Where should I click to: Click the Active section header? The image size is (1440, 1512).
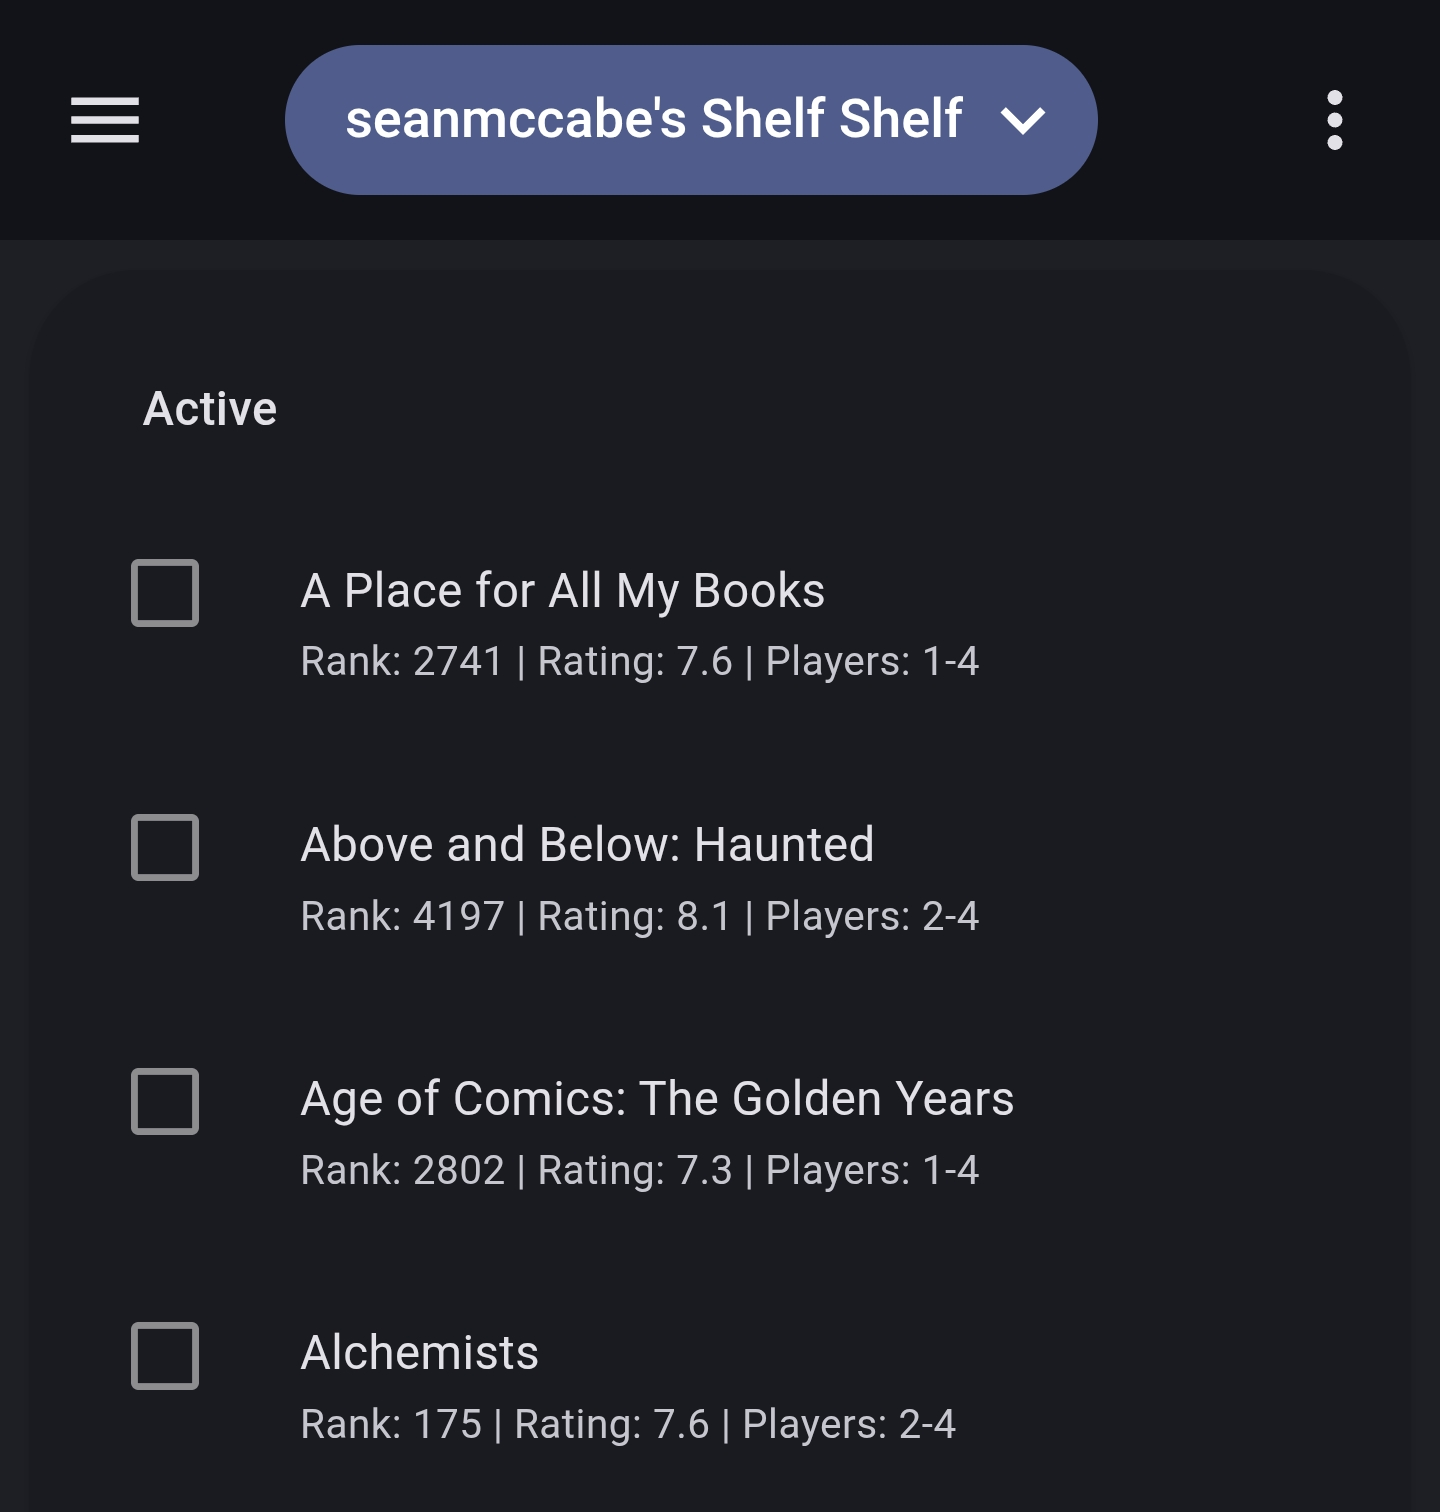click(210, 408)
